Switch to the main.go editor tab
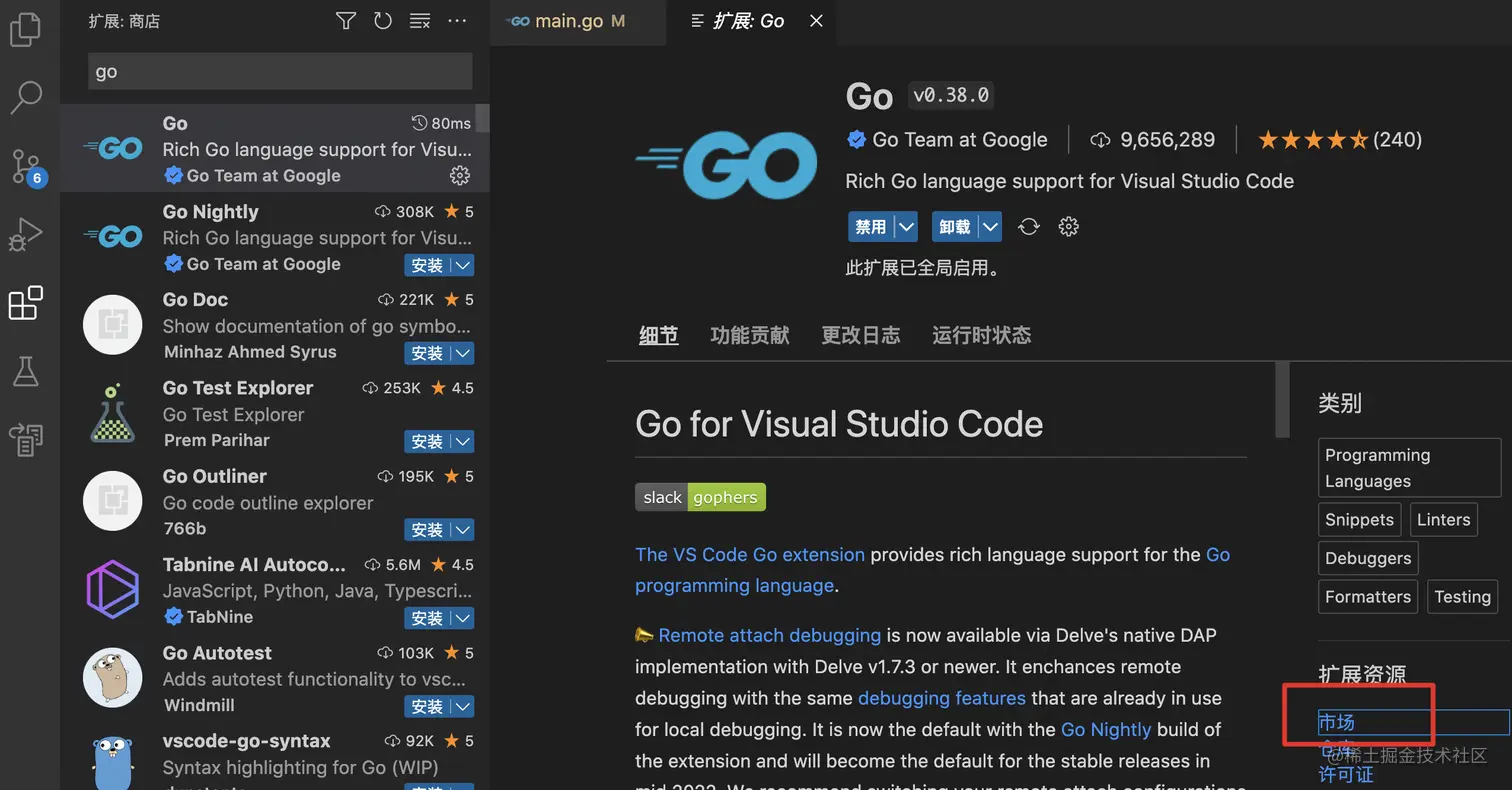 click(577, 21)
